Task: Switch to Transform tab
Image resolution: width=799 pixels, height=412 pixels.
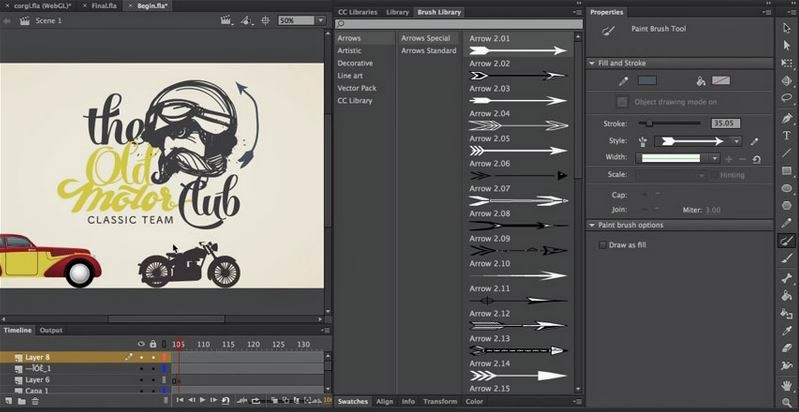Action: pos(440,401)
